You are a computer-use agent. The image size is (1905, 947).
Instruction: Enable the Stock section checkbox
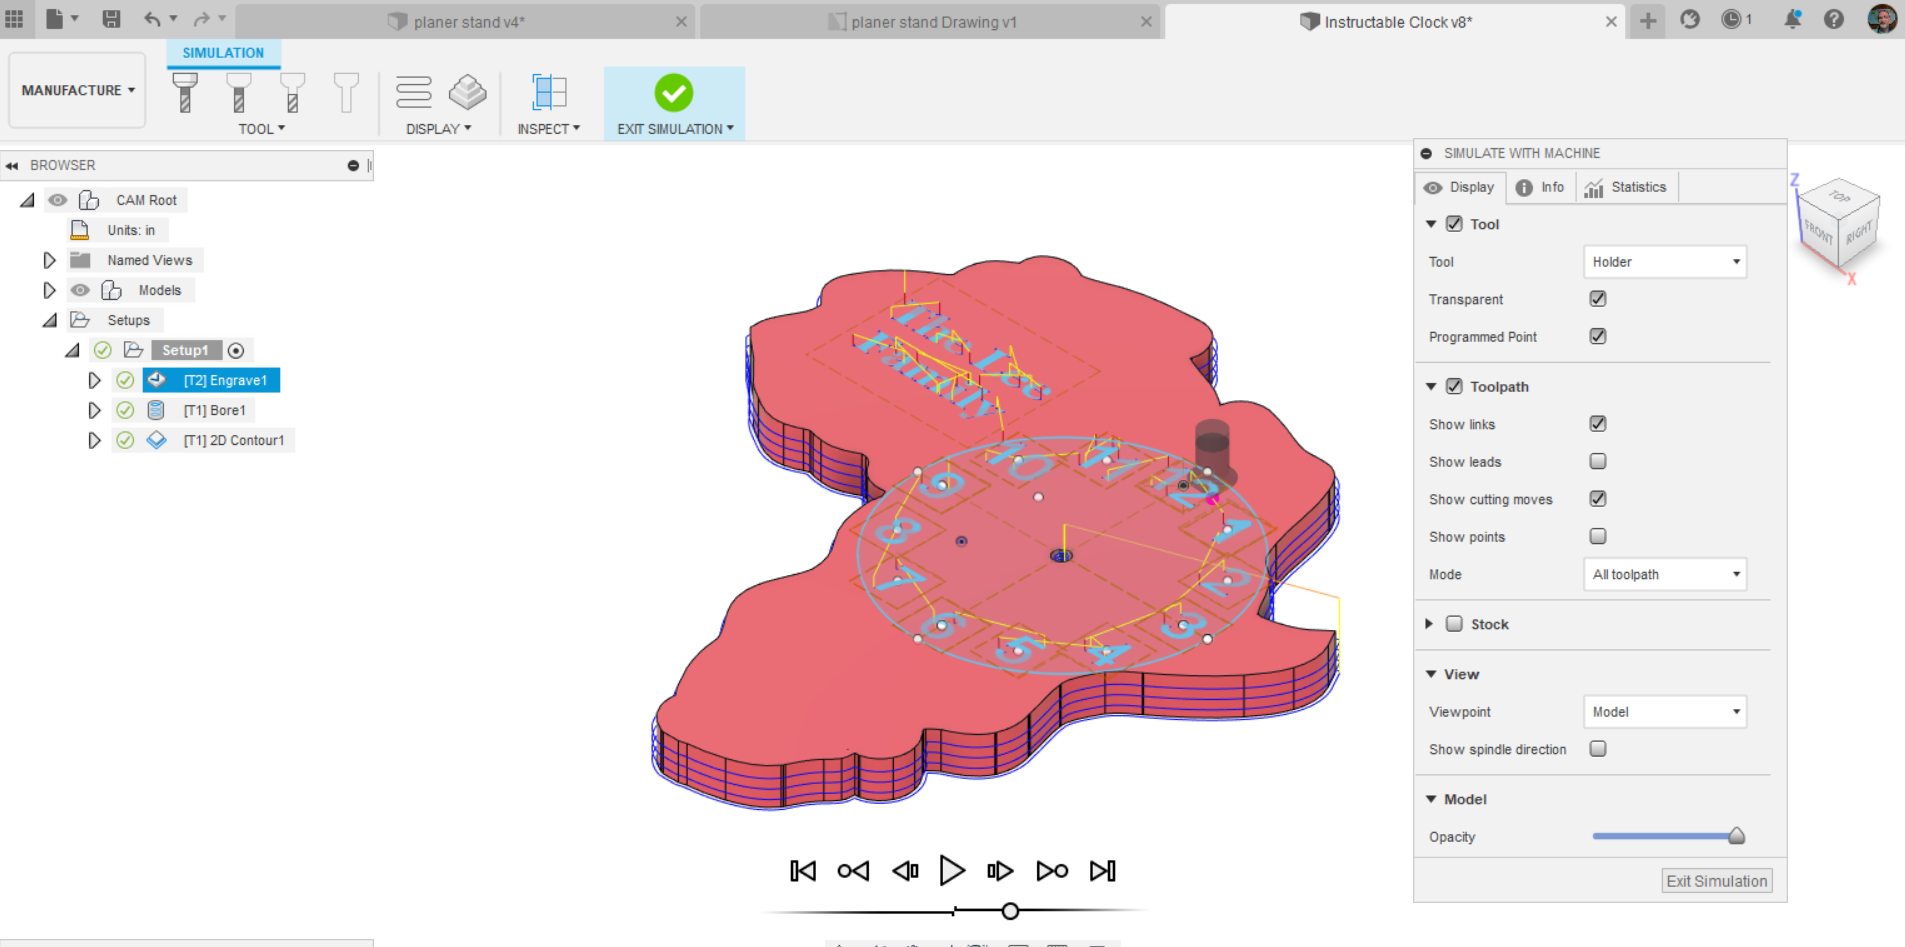coord(1454,624)
